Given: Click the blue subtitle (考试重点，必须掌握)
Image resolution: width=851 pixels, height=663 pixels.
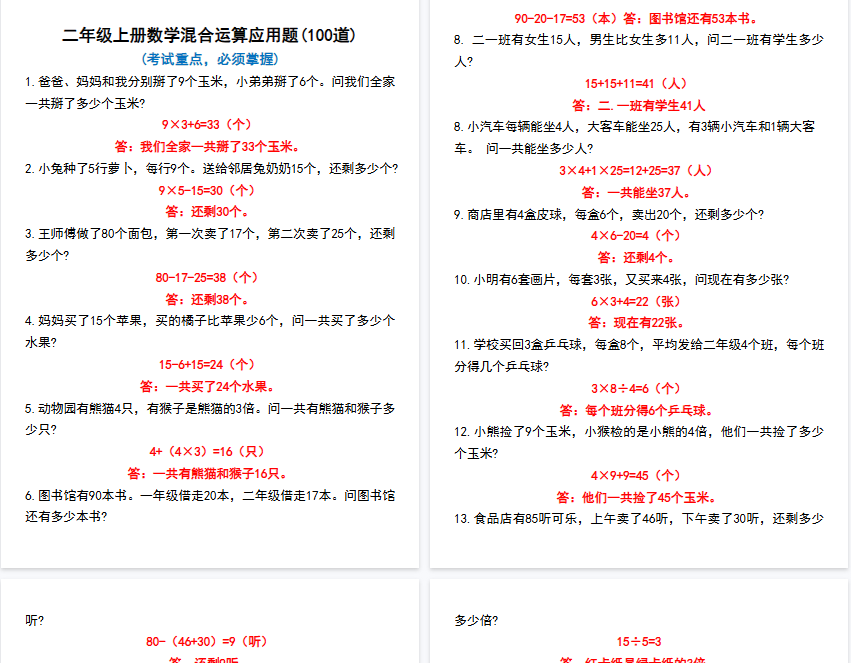Looking at the screenshot, I should [209, 59].
